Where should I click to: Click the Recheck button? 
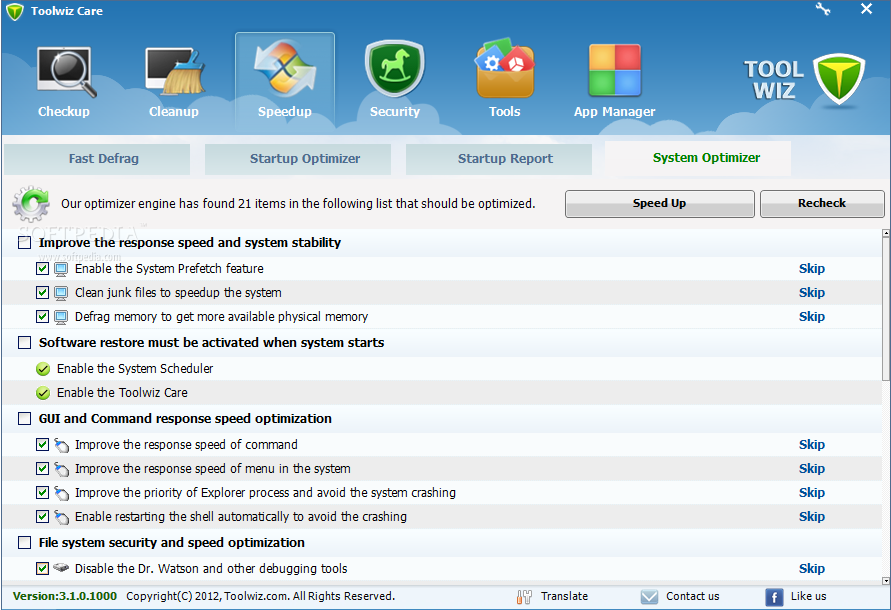click(822, 204)
